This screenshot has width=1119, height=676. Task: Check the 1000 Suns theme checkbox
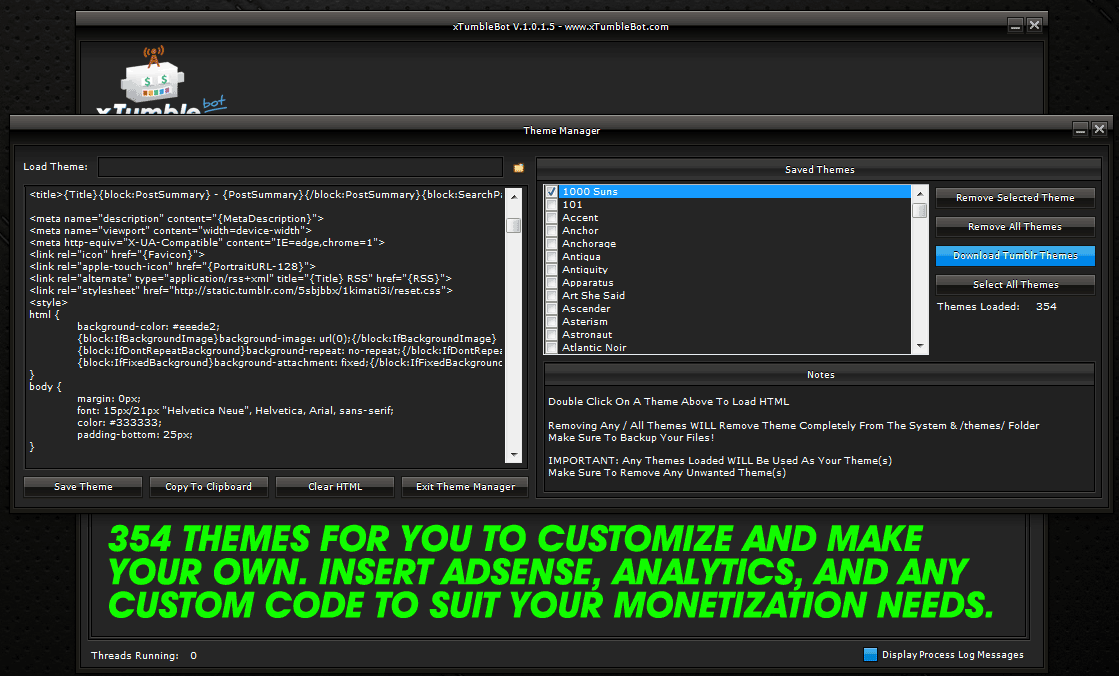[x=551, y=191]
